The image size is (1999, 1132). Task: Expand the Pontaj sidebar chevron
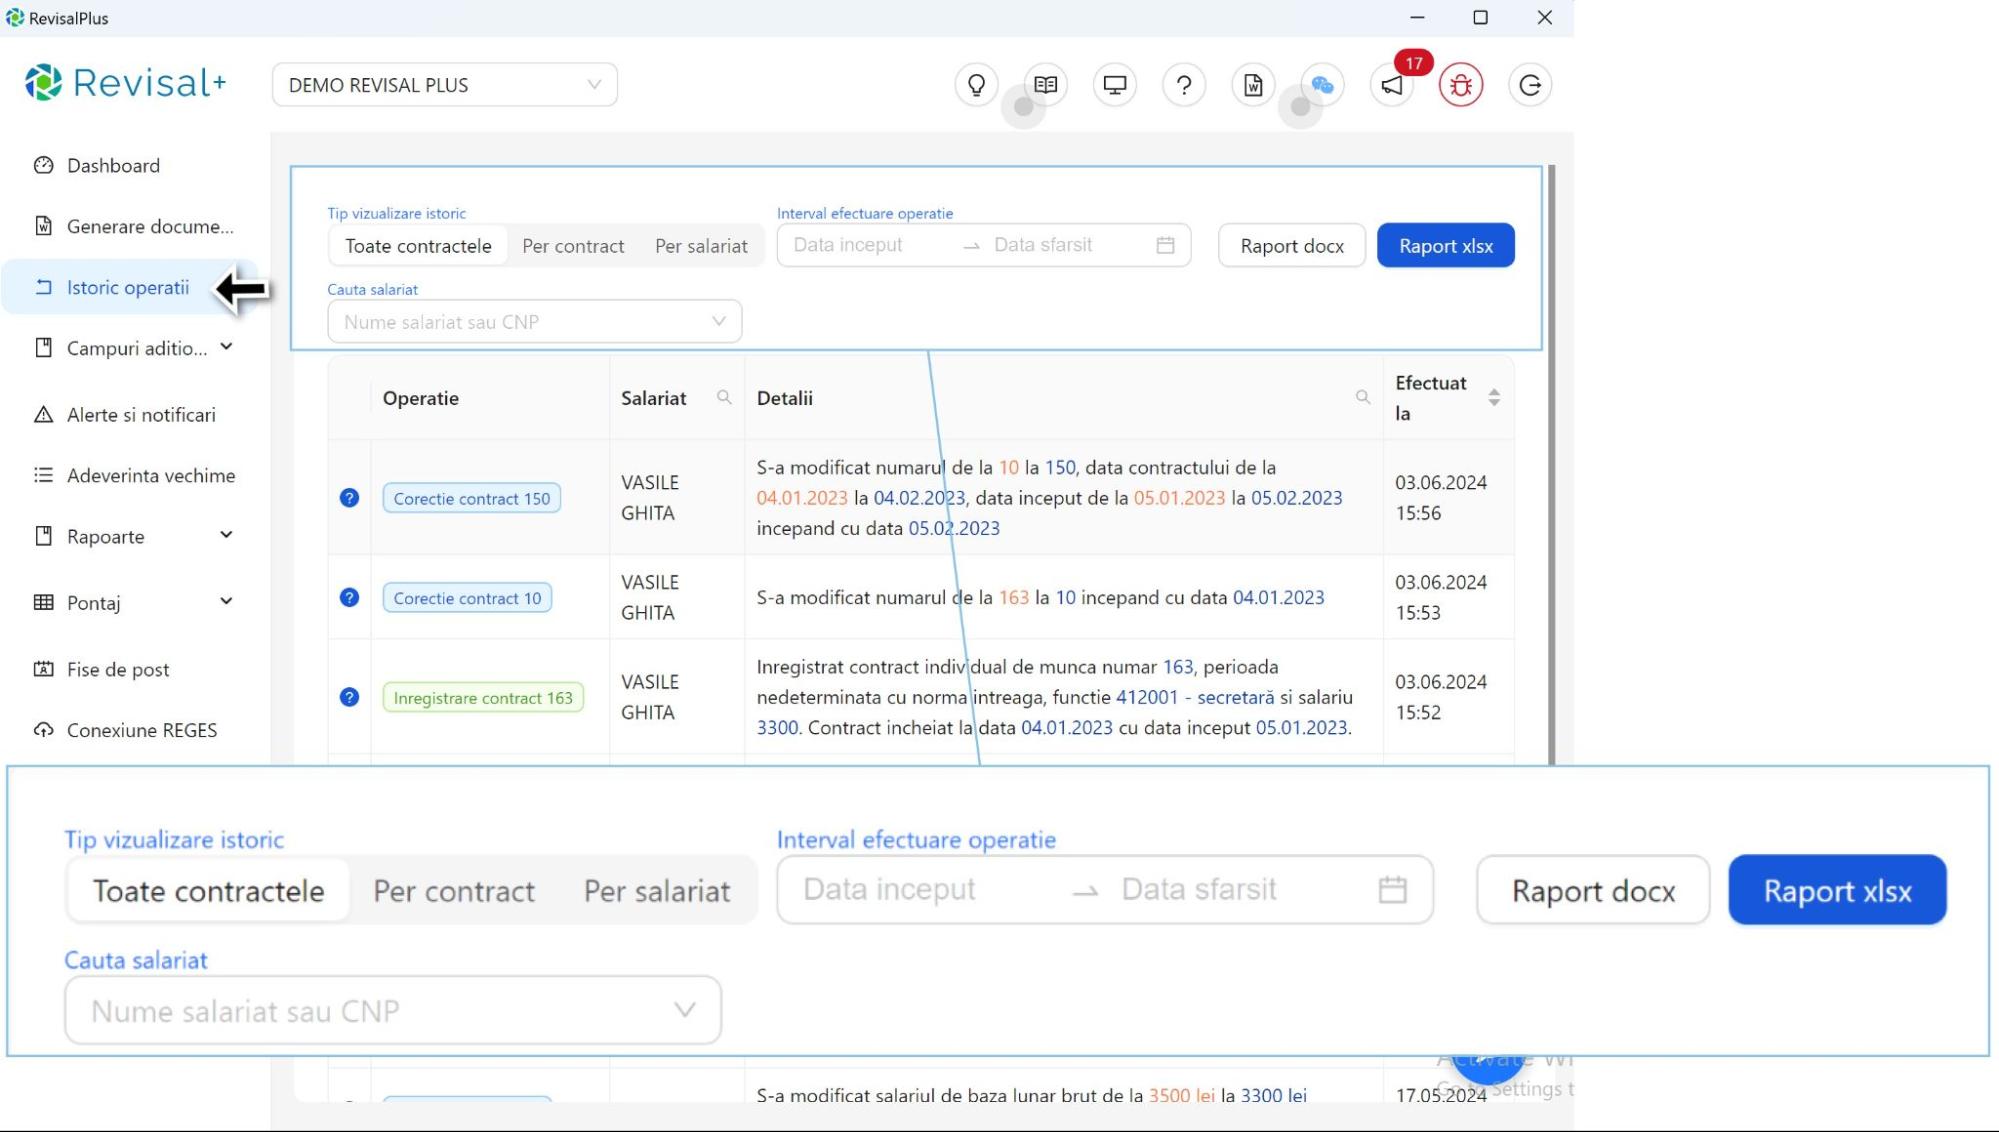click(226, 601)
